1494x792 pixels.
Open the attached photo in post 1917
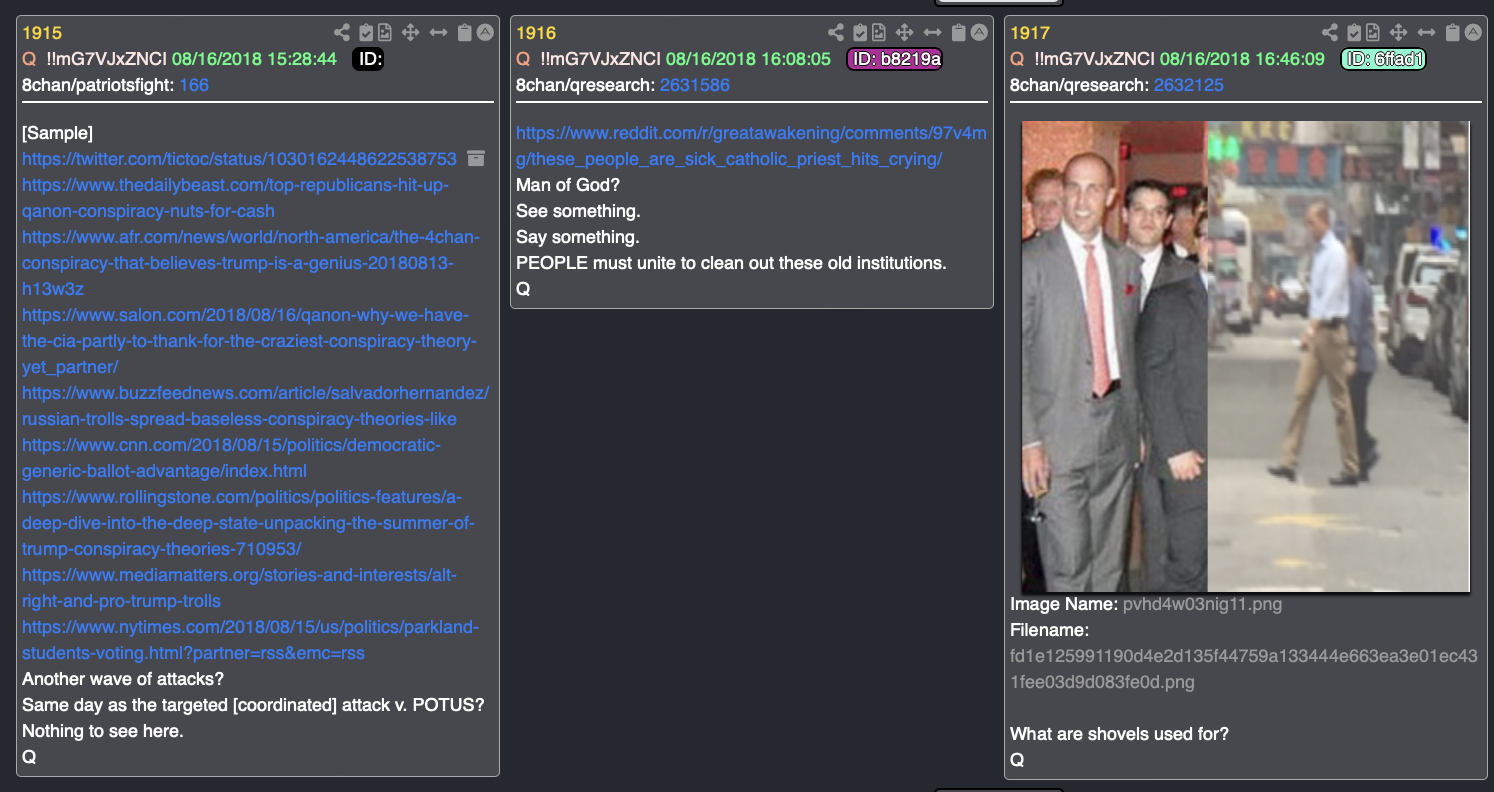pos(1245,357)
